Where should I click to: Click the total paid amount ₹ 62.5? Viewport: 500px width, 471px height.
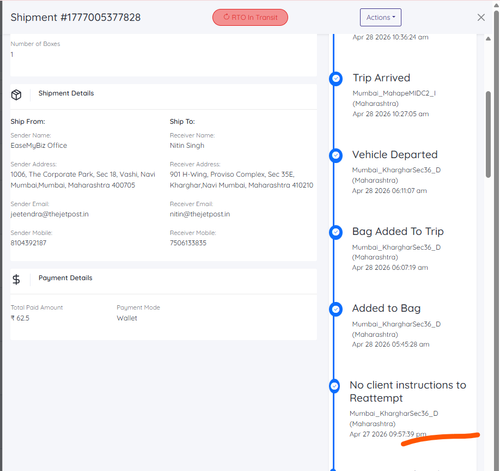tap(20, 318)
